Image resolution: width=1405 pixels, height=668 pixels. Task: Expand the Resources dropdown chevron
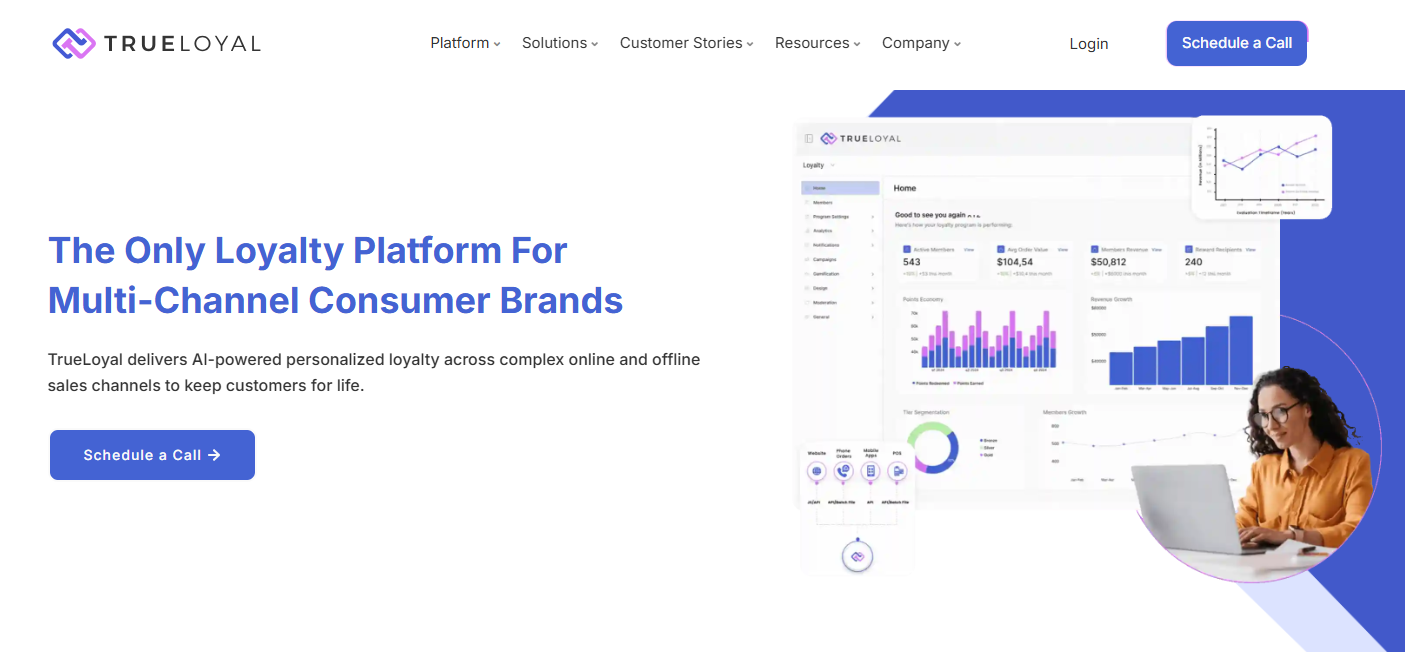click(857, 44)
